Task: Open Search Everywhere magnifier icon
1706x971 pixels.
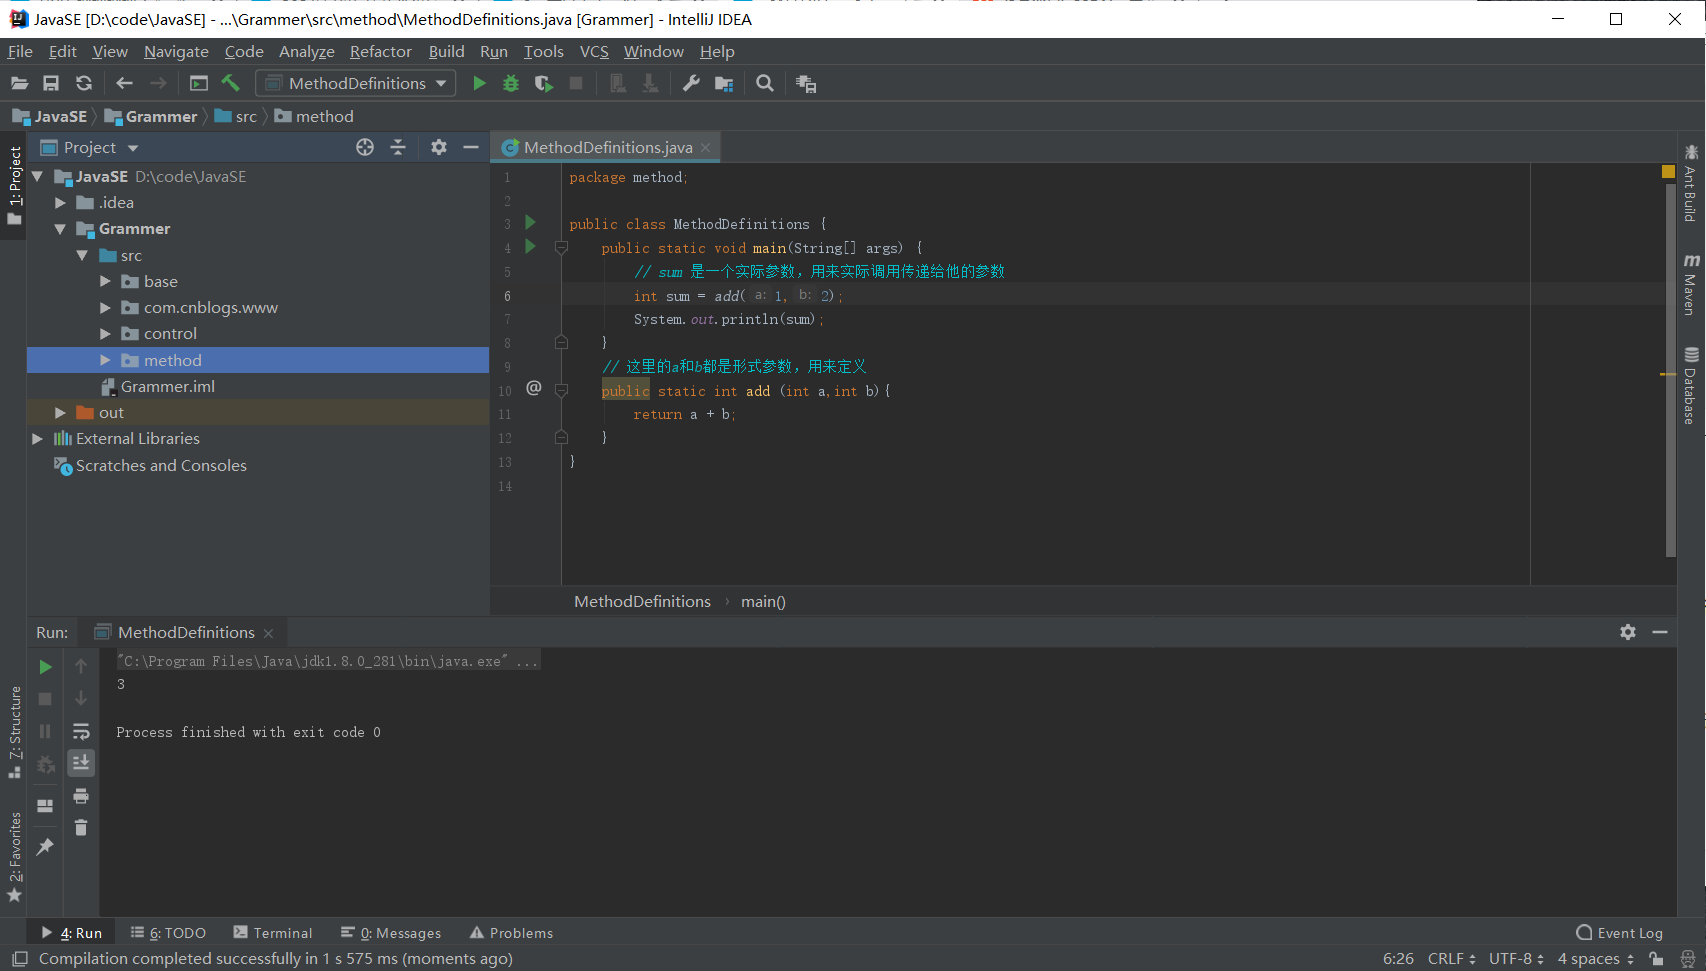Action: pyautogui.click(x=765, y=84)
